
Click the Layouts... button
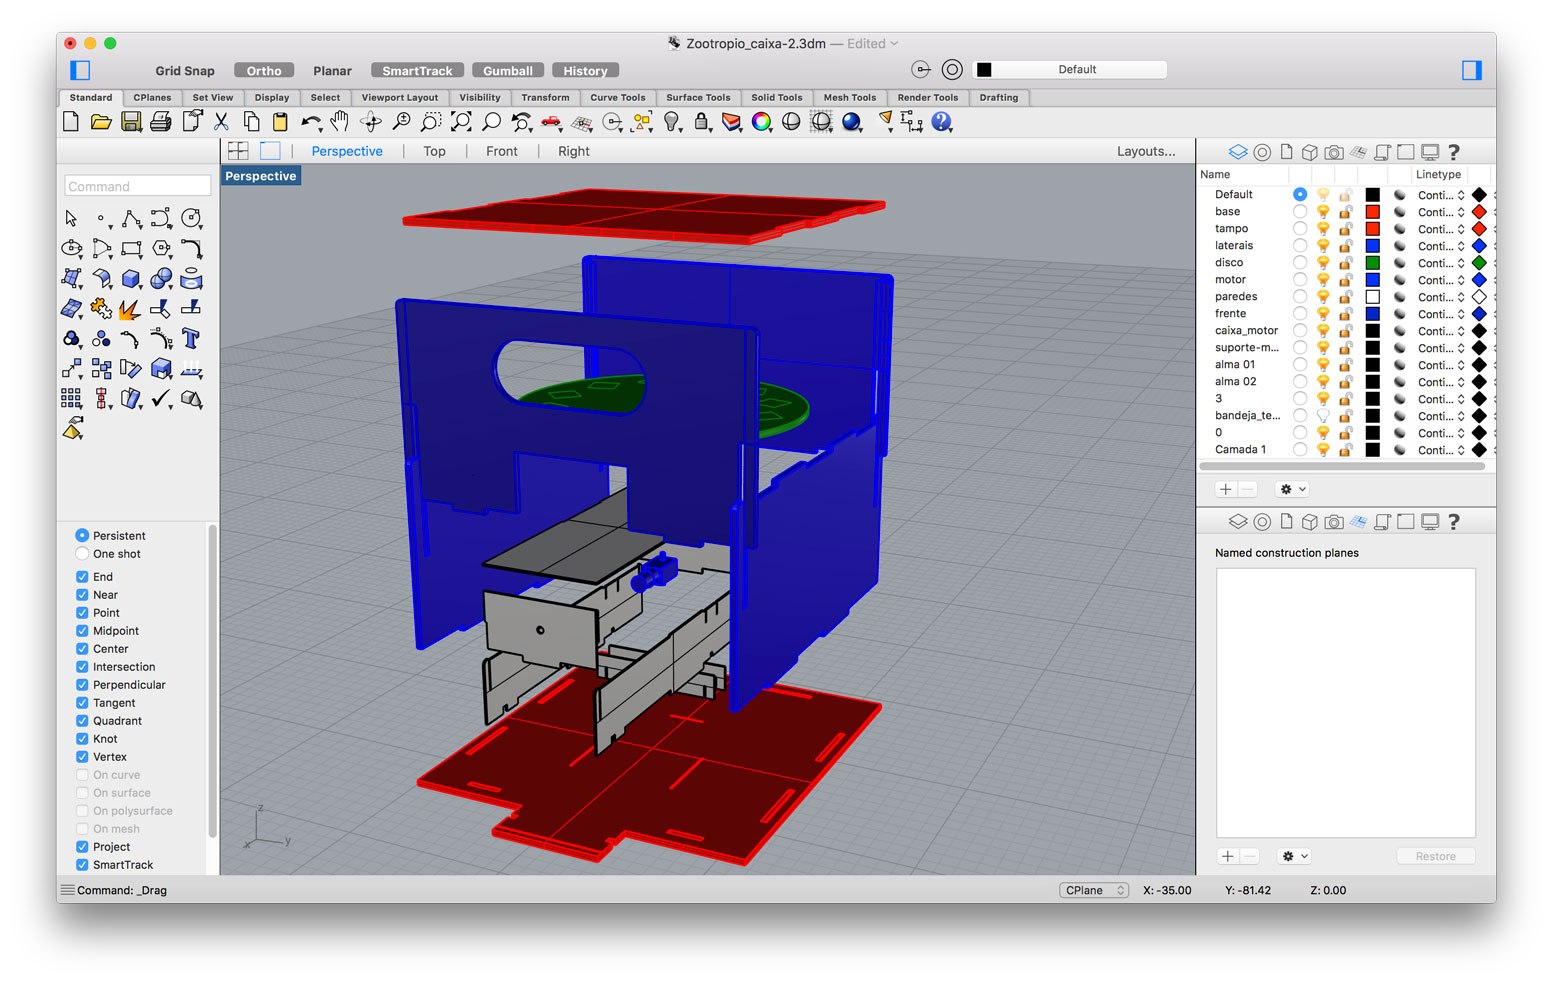click(1146, 151)
